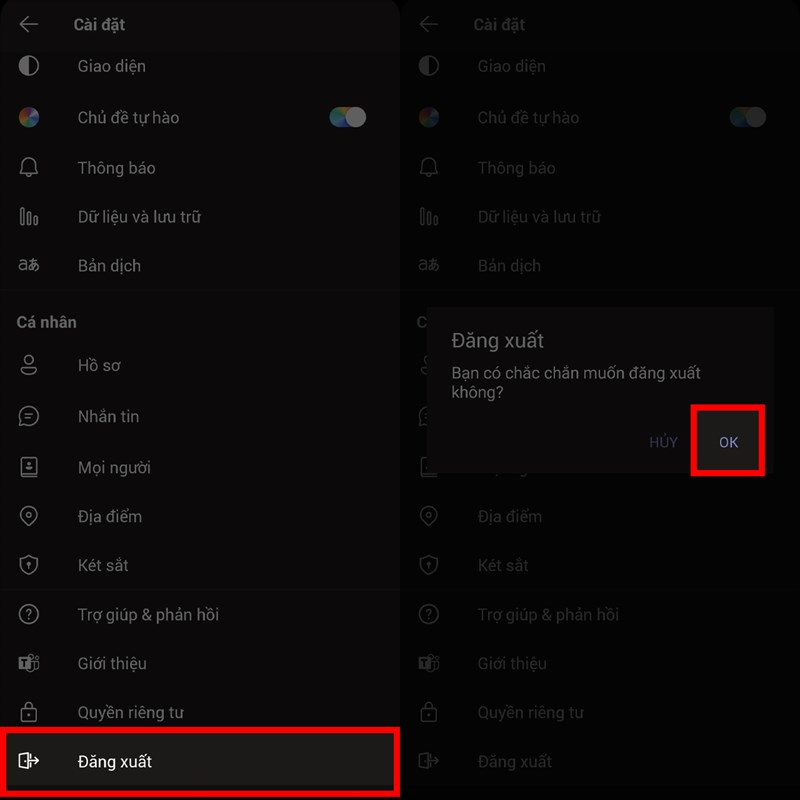
Task: Toggle the undimmed Chủ đề tự hào switch
Action: (x=348, y=117)
